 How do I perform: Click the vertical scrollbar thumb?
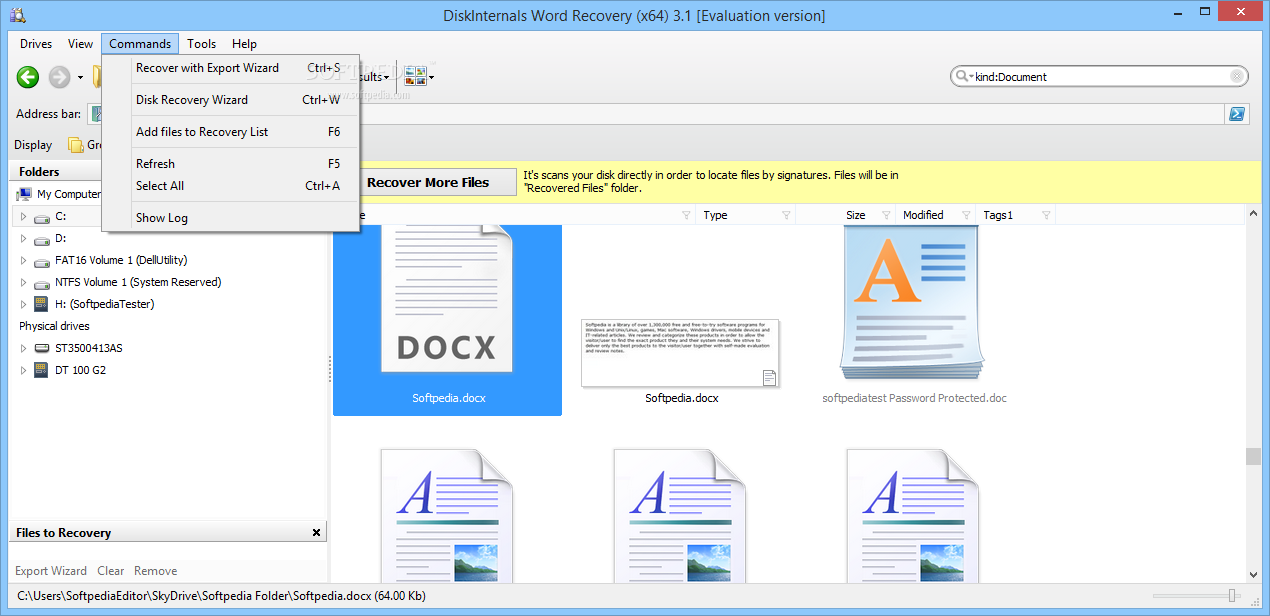tap(1253, 457)
